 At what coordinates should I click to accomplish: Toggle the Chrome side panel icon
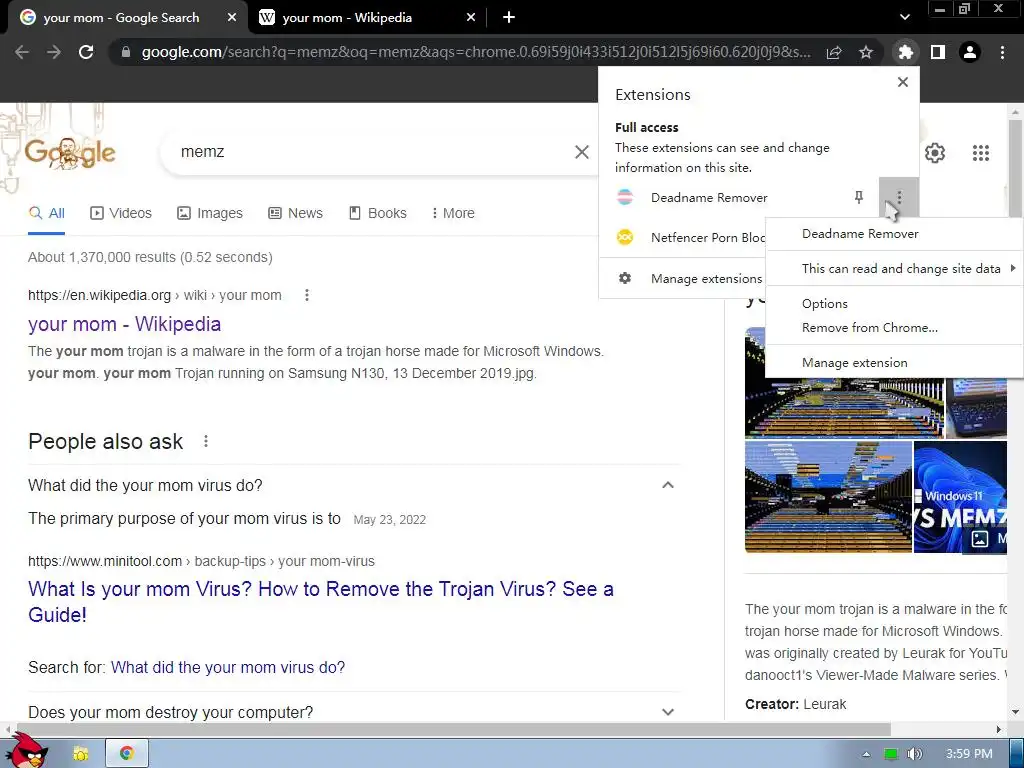(938, 52)
